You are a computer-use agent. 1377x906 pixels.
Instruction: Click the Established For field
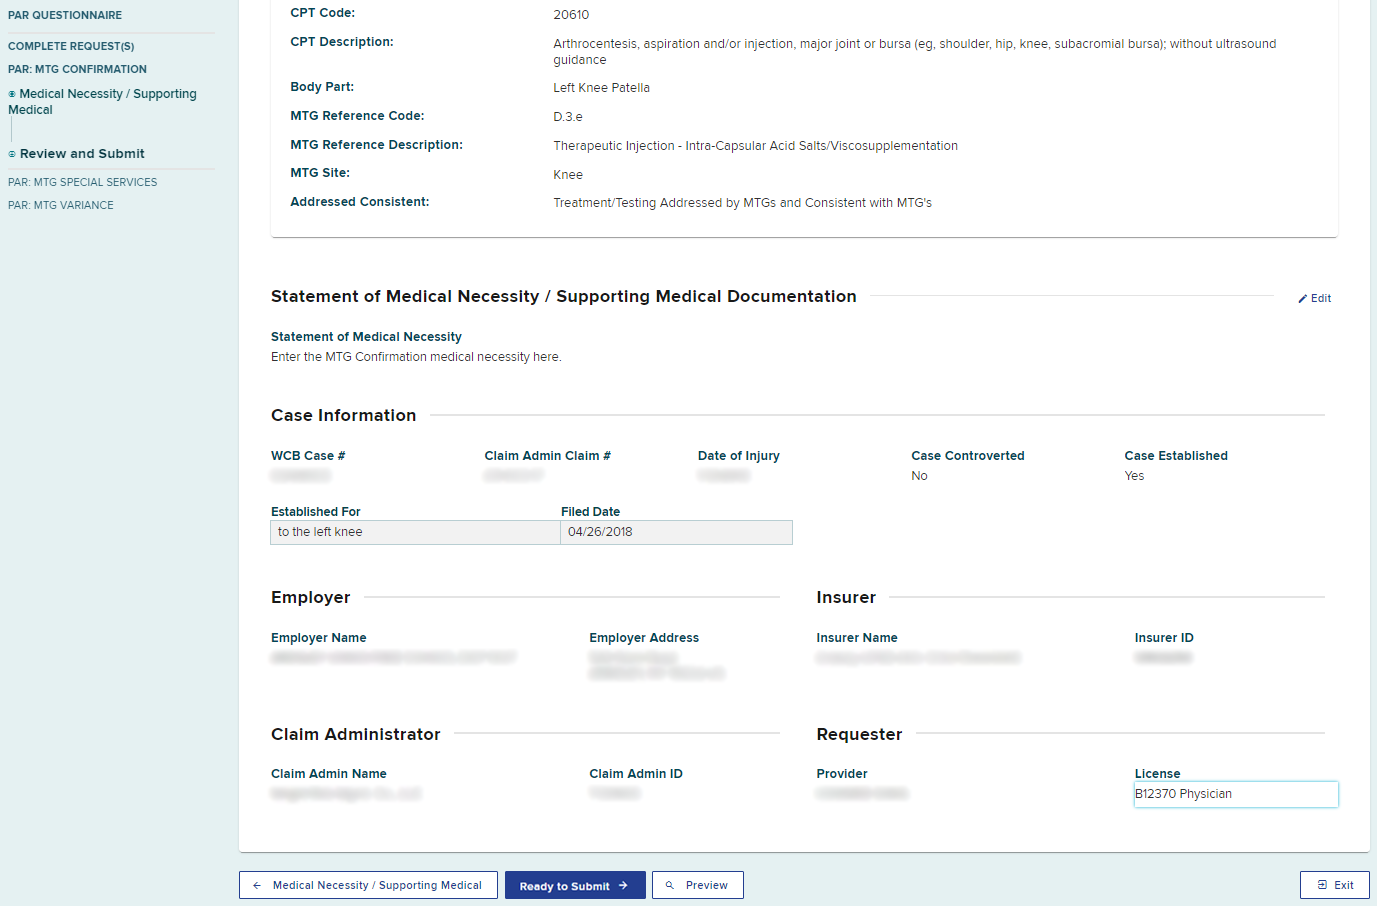click(x=415, y=532)
